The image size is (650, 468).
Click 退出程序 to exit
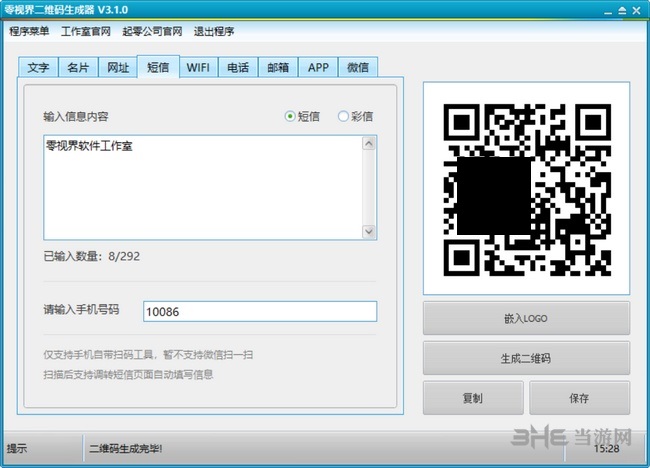pos(214,31)
